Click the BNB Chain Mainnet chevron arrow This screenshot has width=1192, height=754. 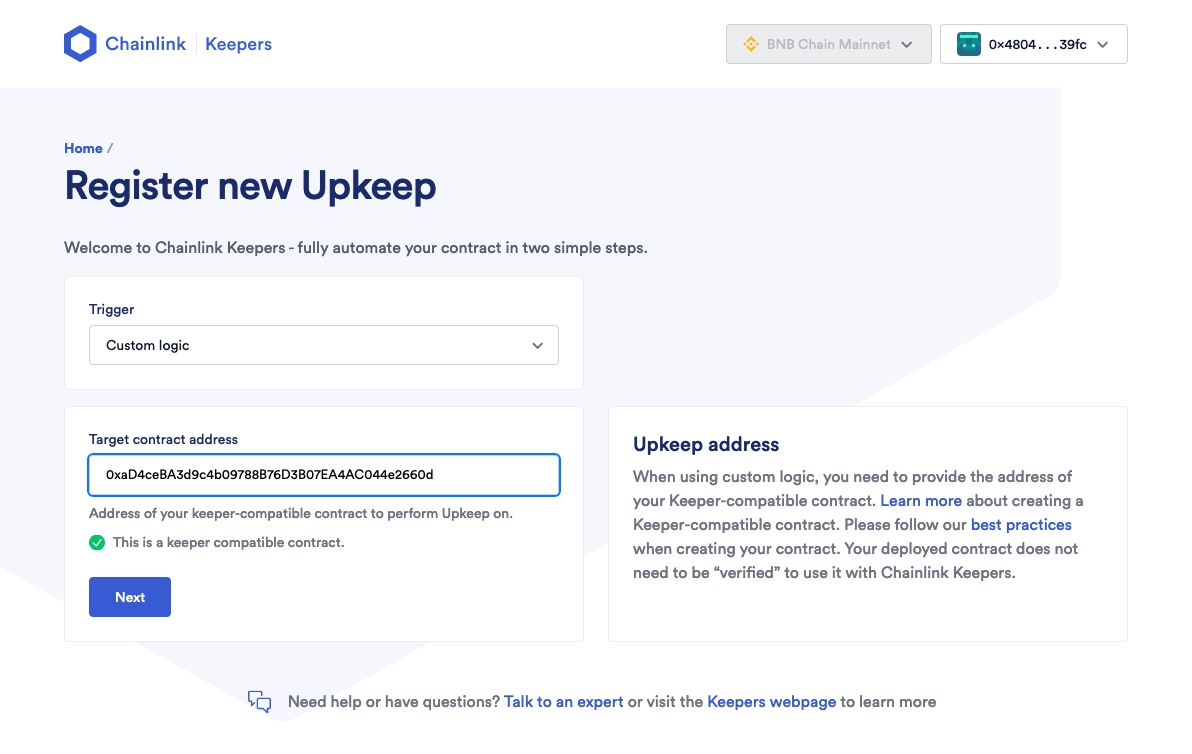tap(907, 45)
